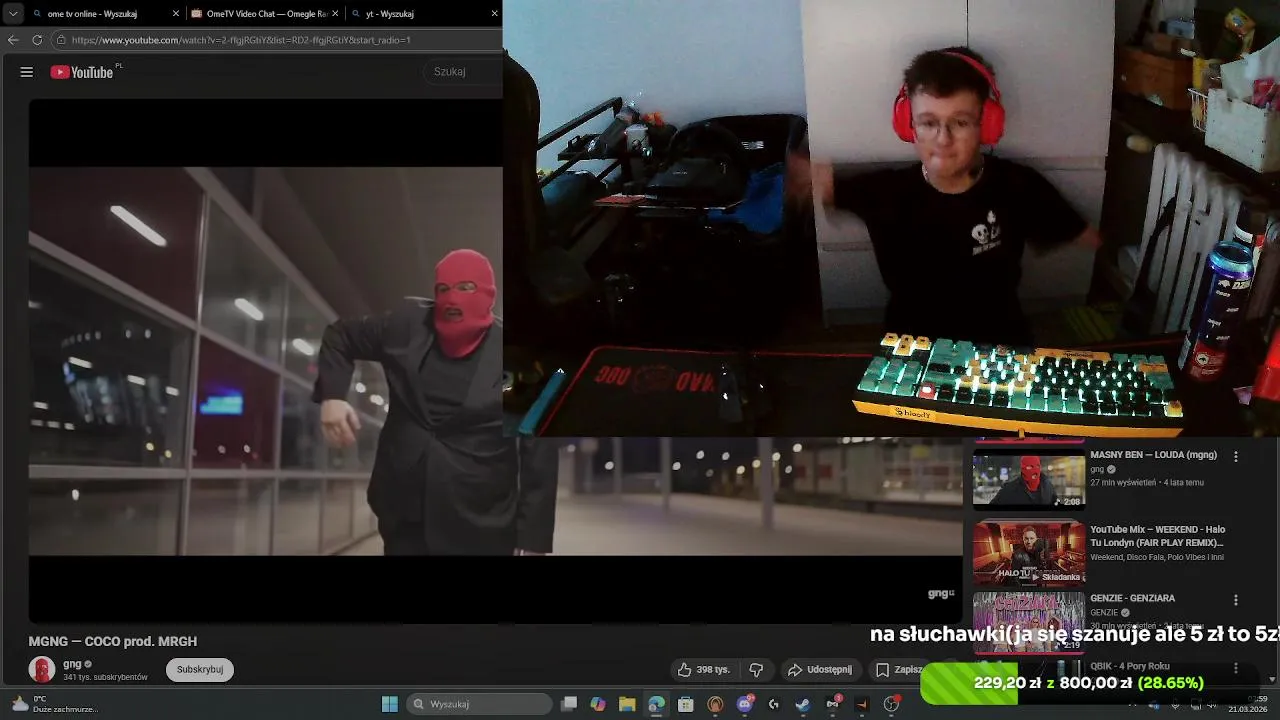Dislike the video with thumbs-down
This screenshot has width=1280, height=720.
point(756,670)
